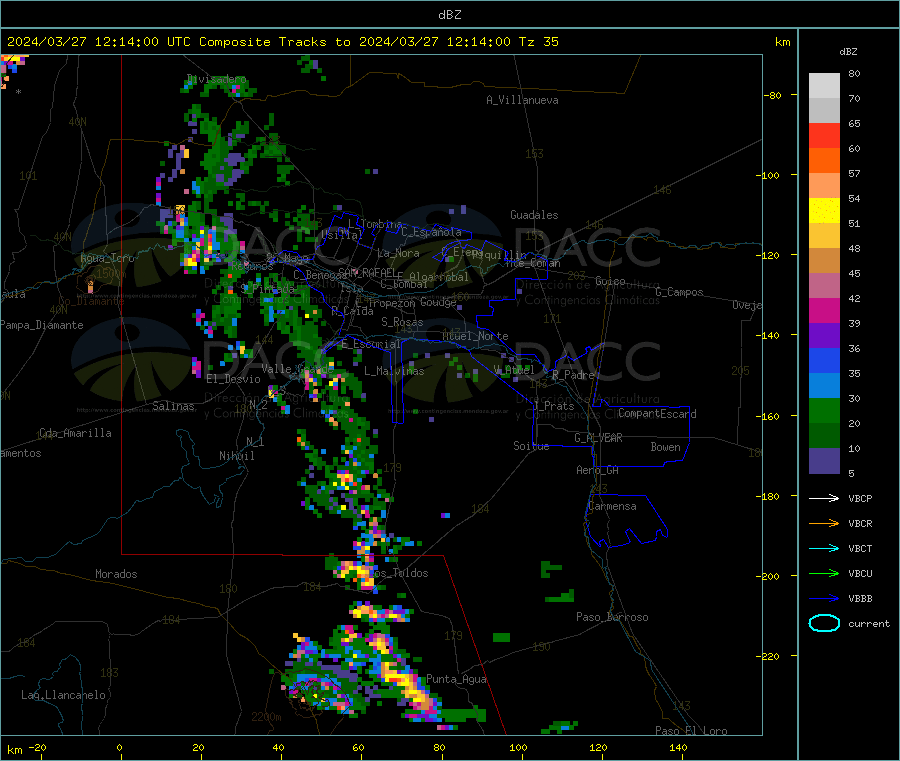Click the 'Lag.Llancanelo' map label
Screen dimensions: 900x761
click(x=64, y=695)
